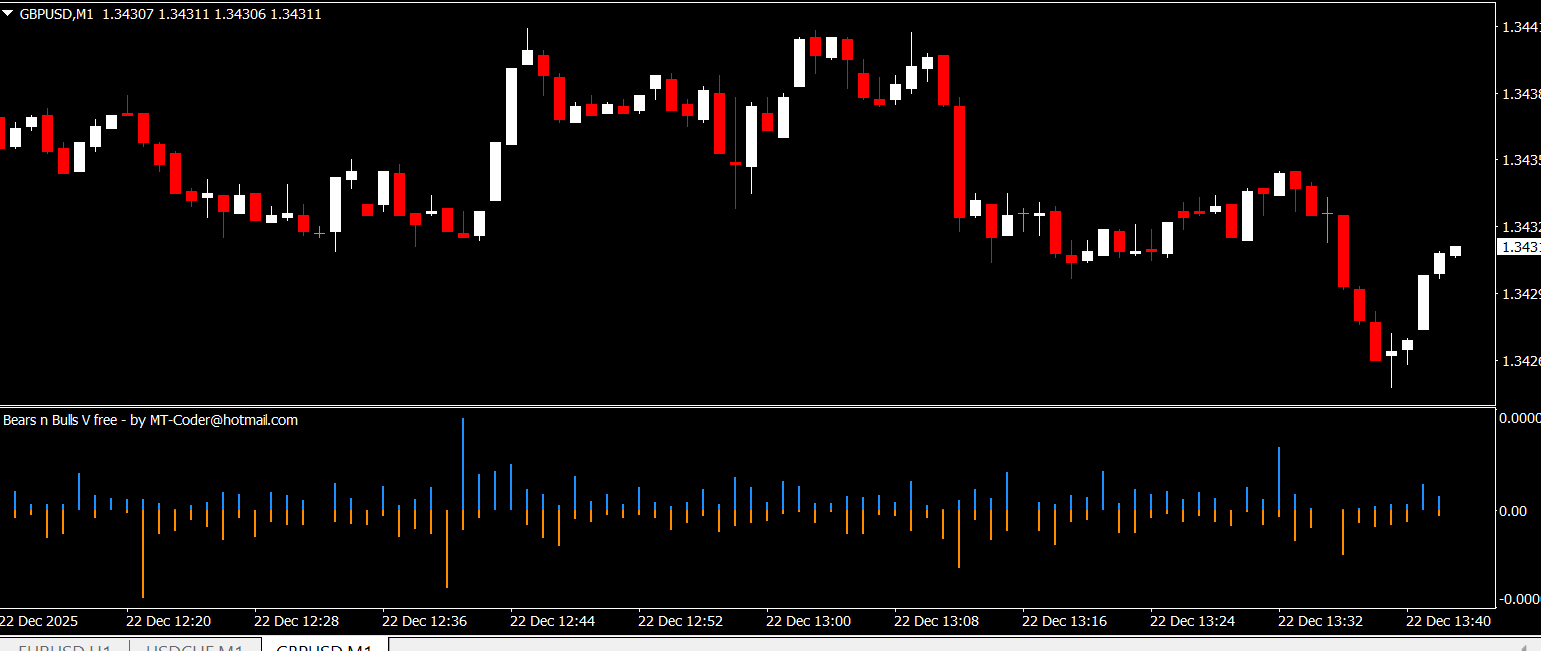1541x651 pixels.
Task: Click the Bears n Bulls indicator label
Action: pos(150,420)
